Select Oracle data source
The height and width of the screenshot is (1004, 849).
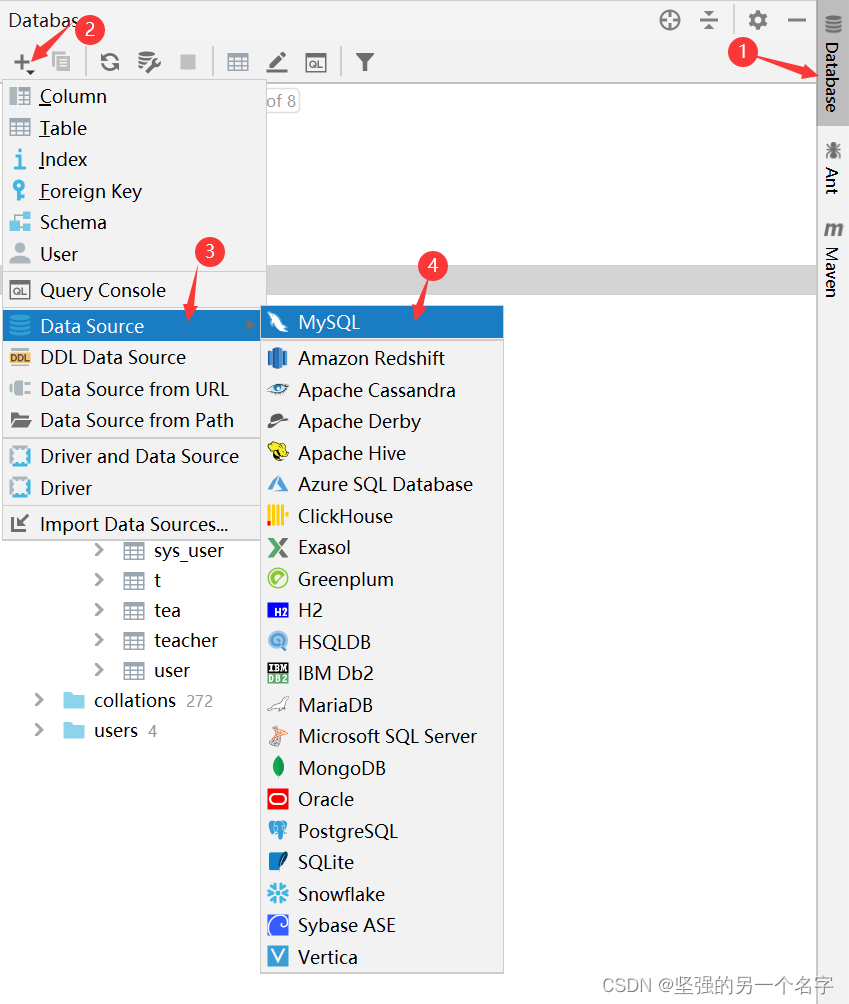click(x=382, y=800)
